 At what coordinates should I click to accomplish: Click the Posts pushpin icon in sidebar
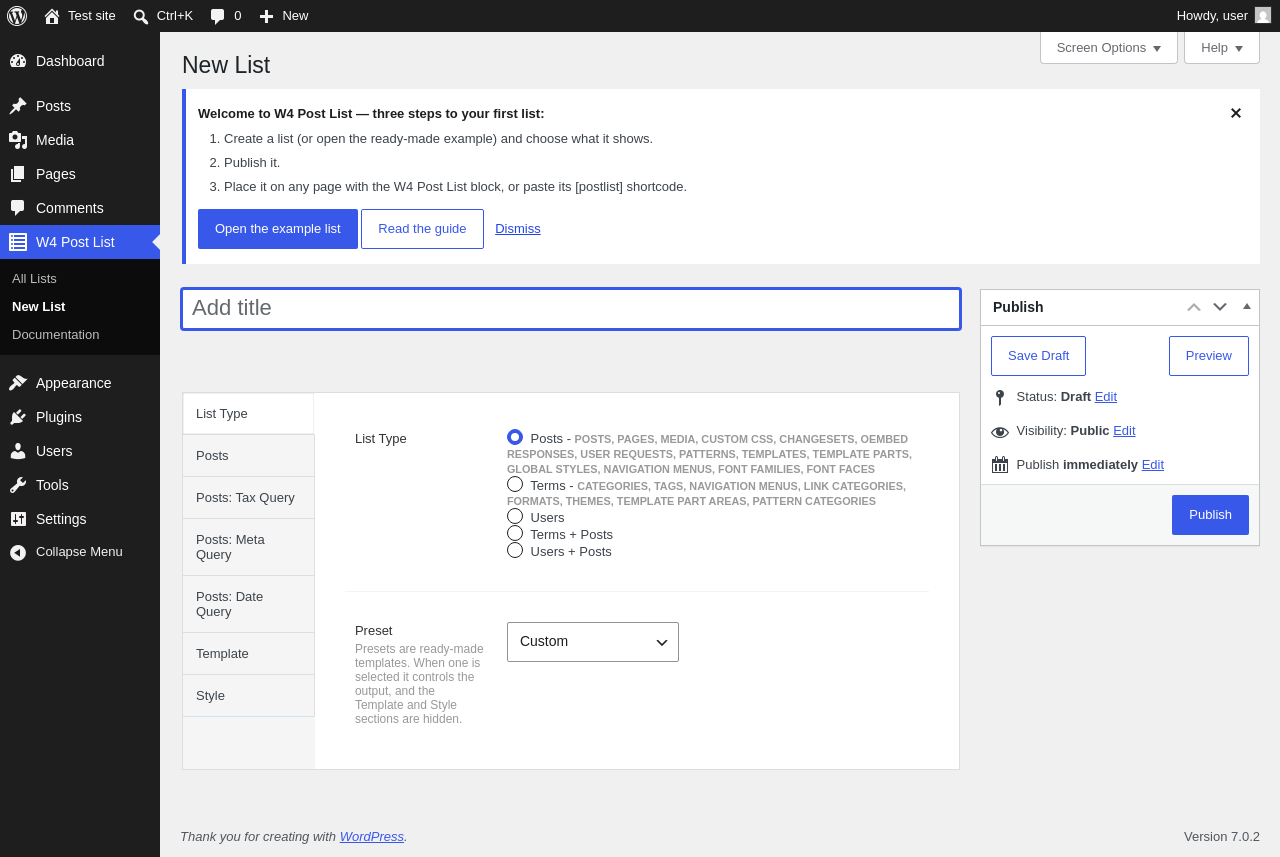pos(18,106)
